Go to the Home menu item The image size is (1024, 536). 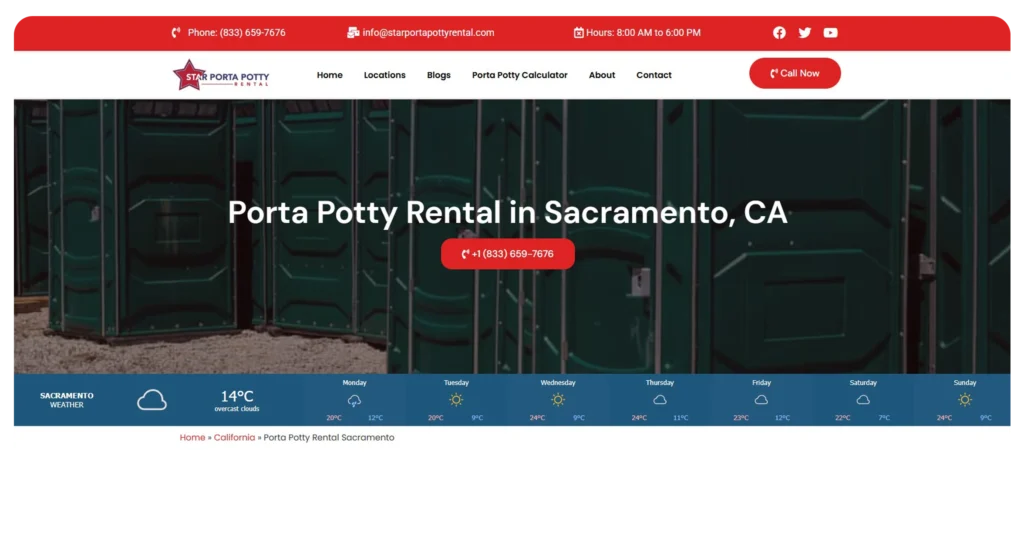(x=329, y=75)
